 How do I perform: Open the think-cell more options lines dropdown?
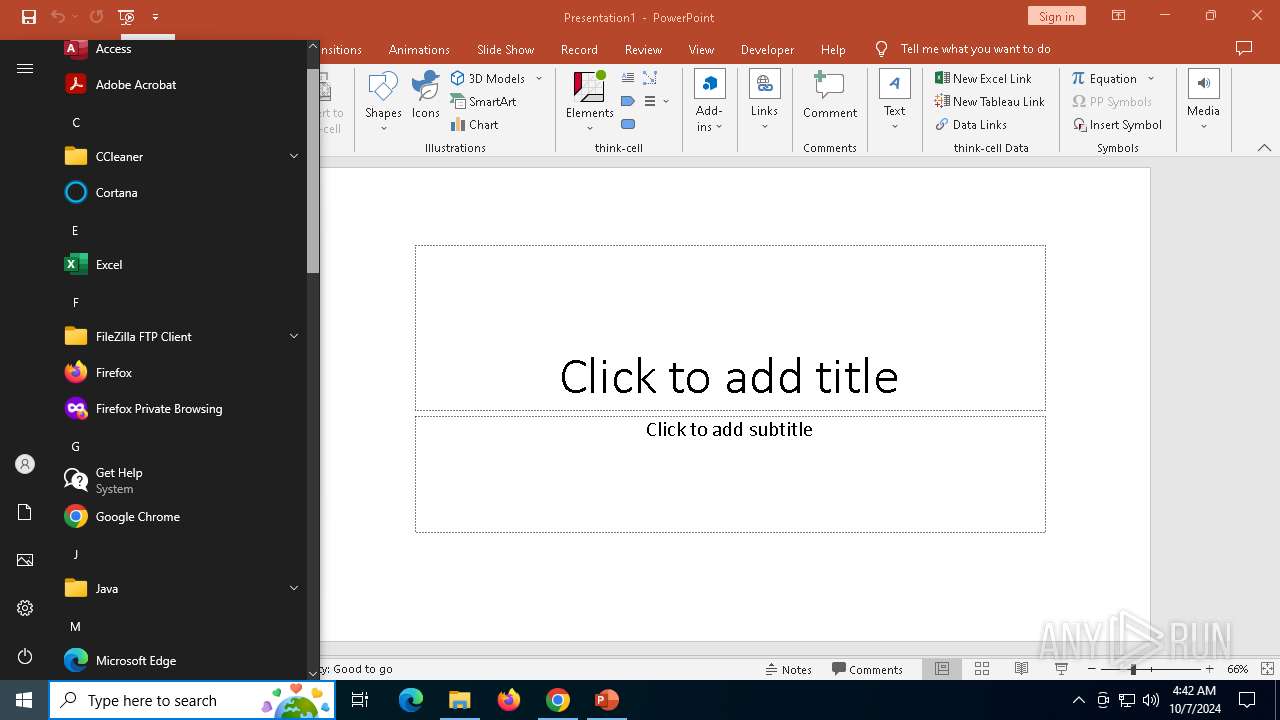click(657, 101)
